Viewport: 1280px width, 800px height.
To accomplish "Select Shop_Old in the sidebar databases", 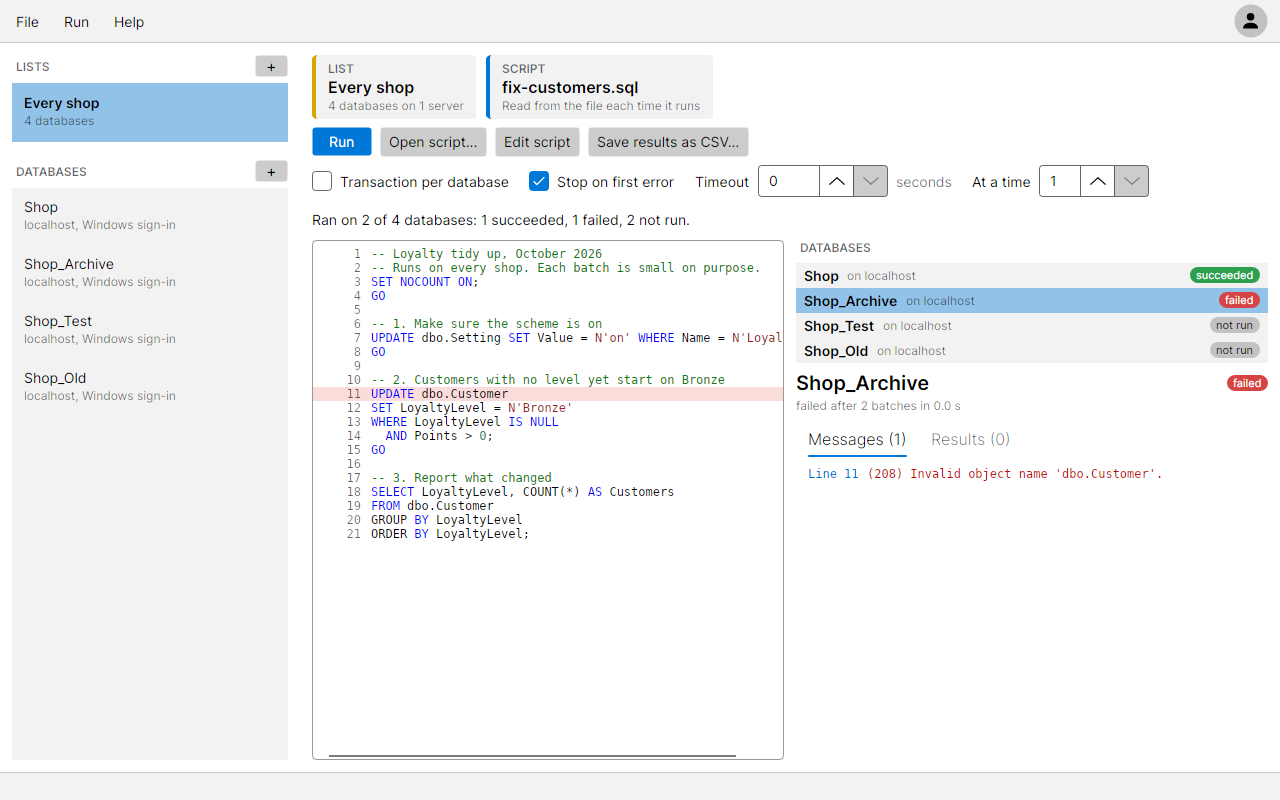I will [150, 387].
